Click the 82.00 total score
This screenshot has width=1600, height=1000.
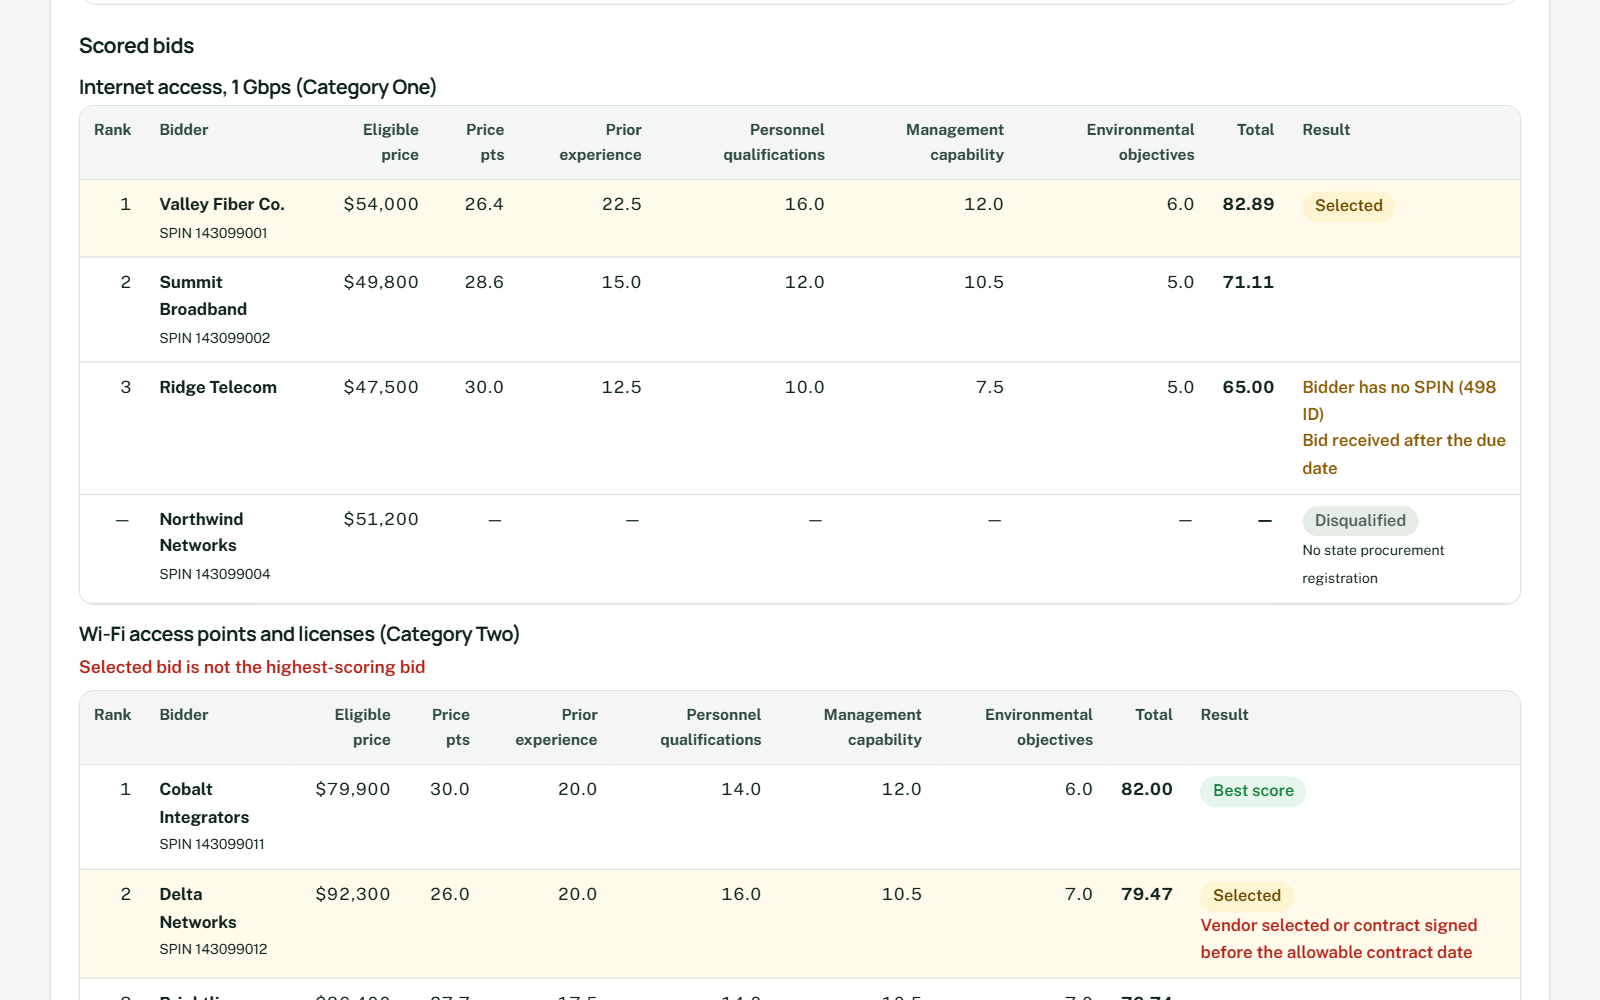click(x=1147, y=789)
